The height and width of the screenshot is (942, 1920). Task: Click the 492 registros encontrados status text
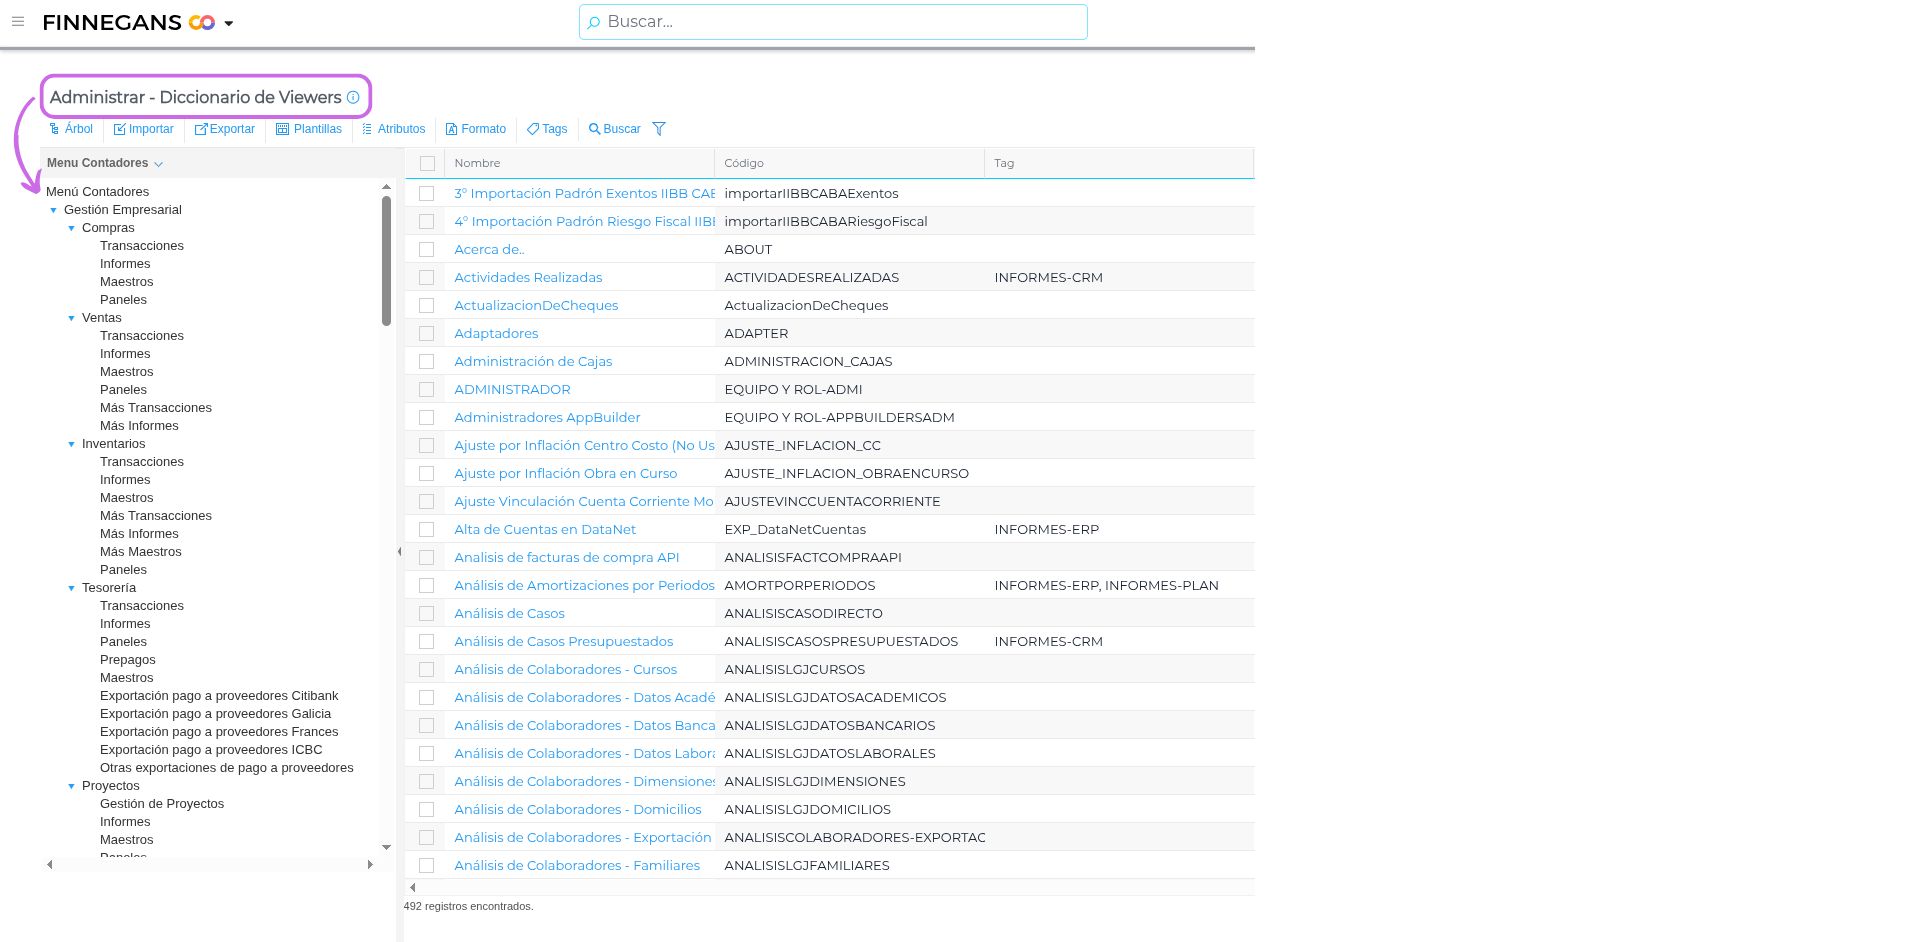coord(468,906)
